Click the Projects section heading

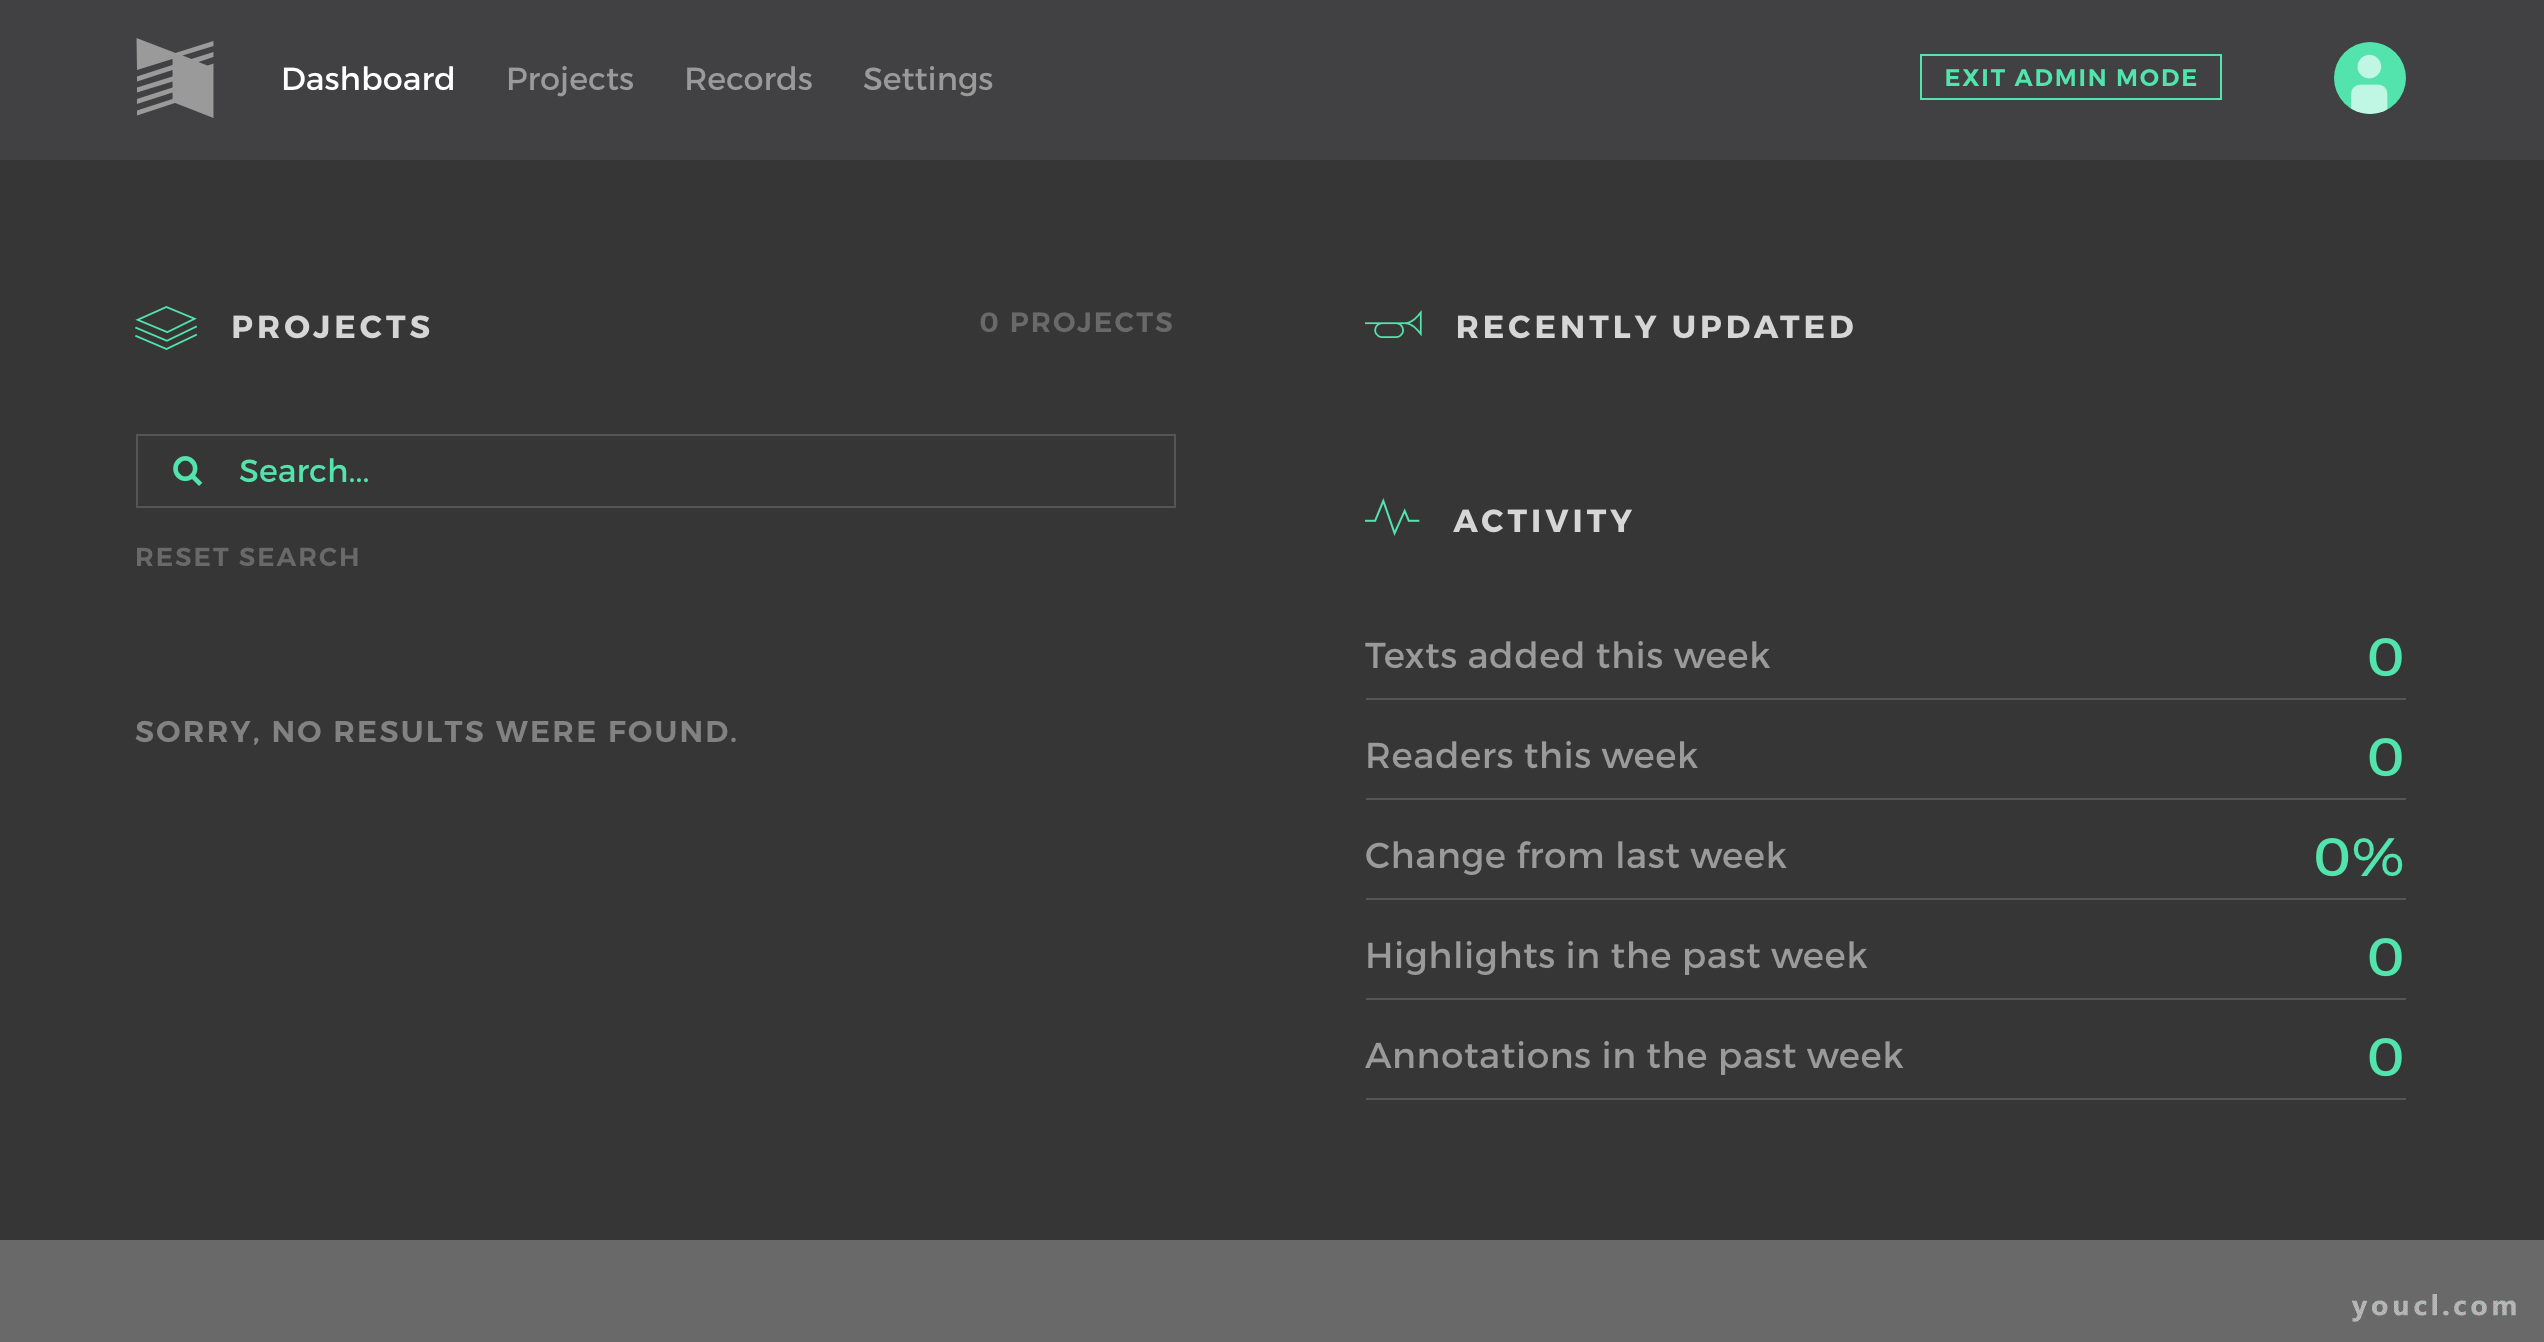click(332, 327)
